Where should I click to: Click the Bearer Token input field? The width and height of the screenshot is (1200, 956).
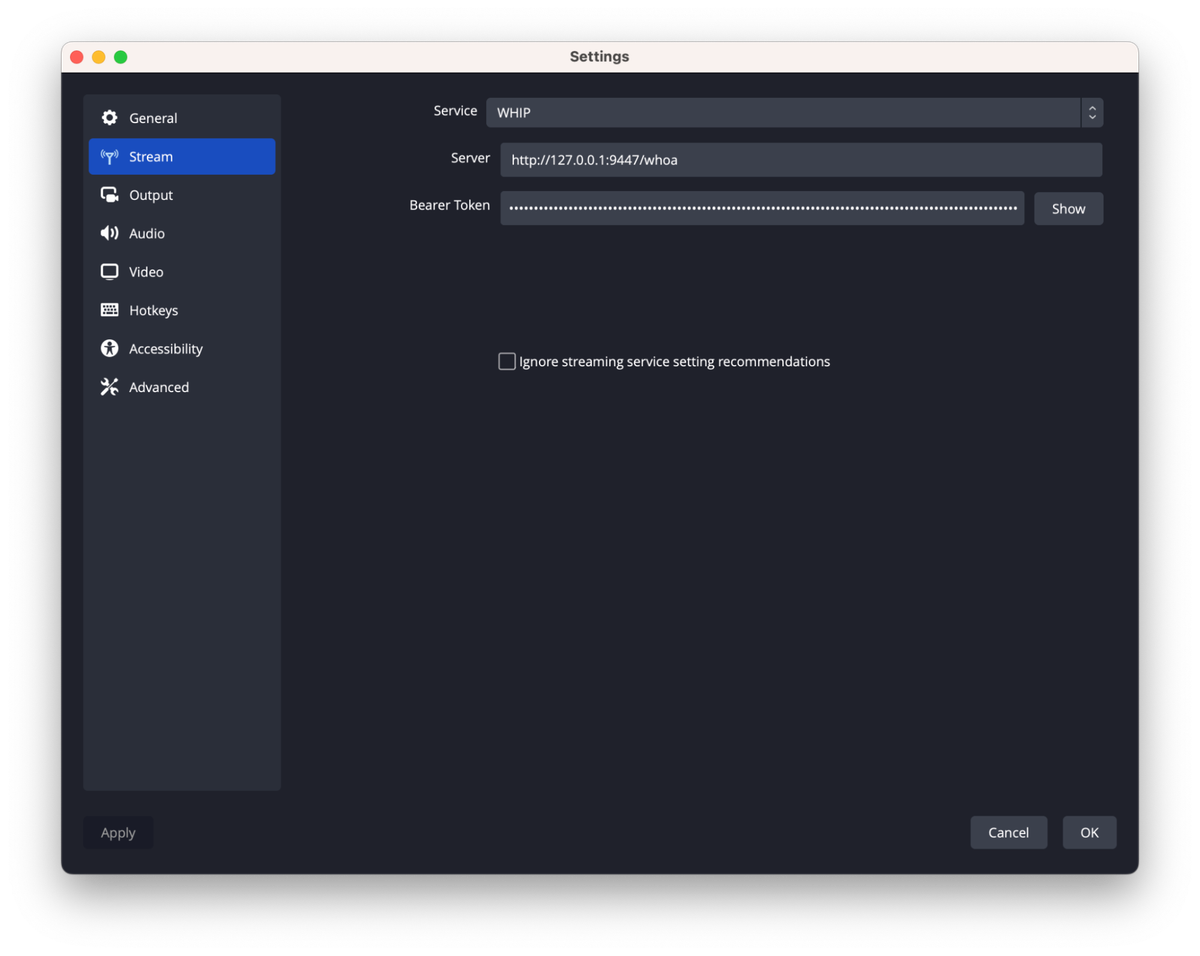[762, 208]
